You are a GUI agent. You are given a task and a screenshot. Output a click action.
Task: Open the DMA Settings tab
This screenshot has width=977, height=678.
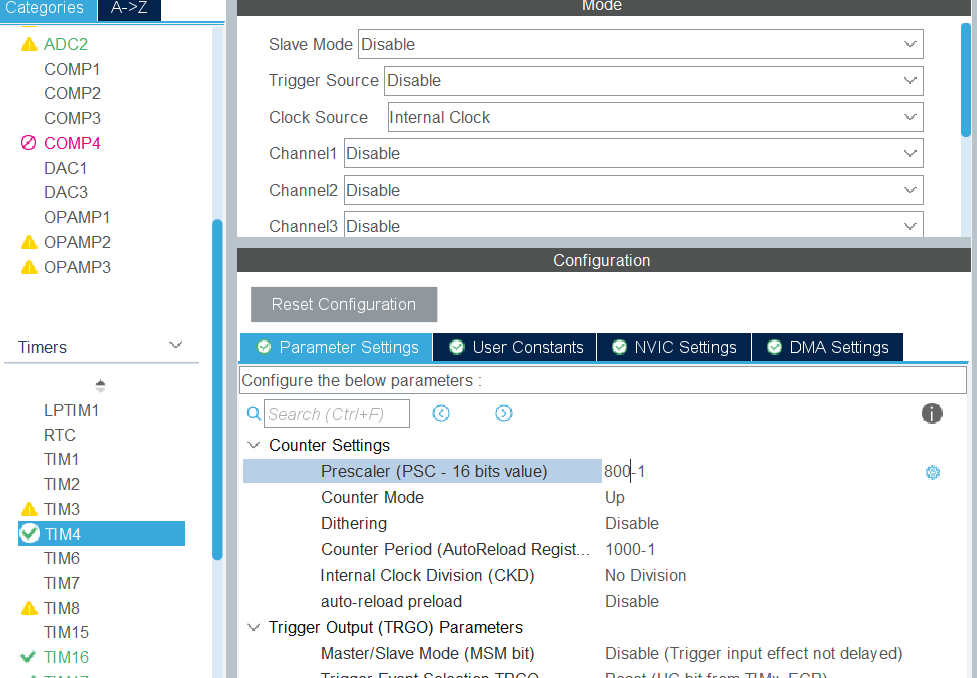point(827,347)
